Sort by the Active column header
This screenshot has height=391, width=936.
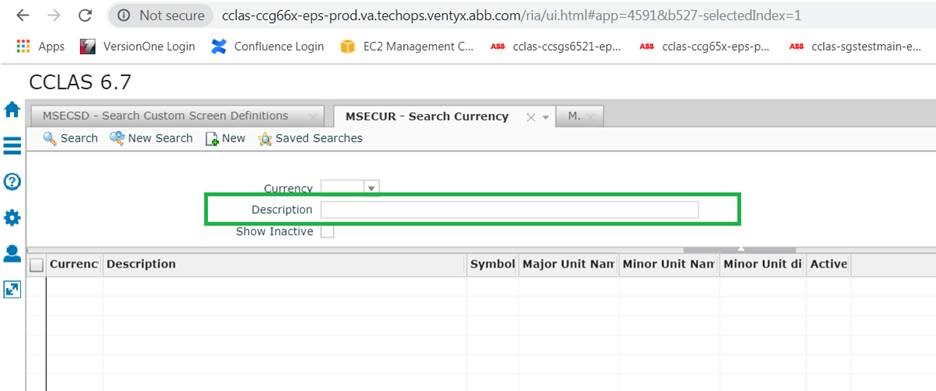point(828,264)
